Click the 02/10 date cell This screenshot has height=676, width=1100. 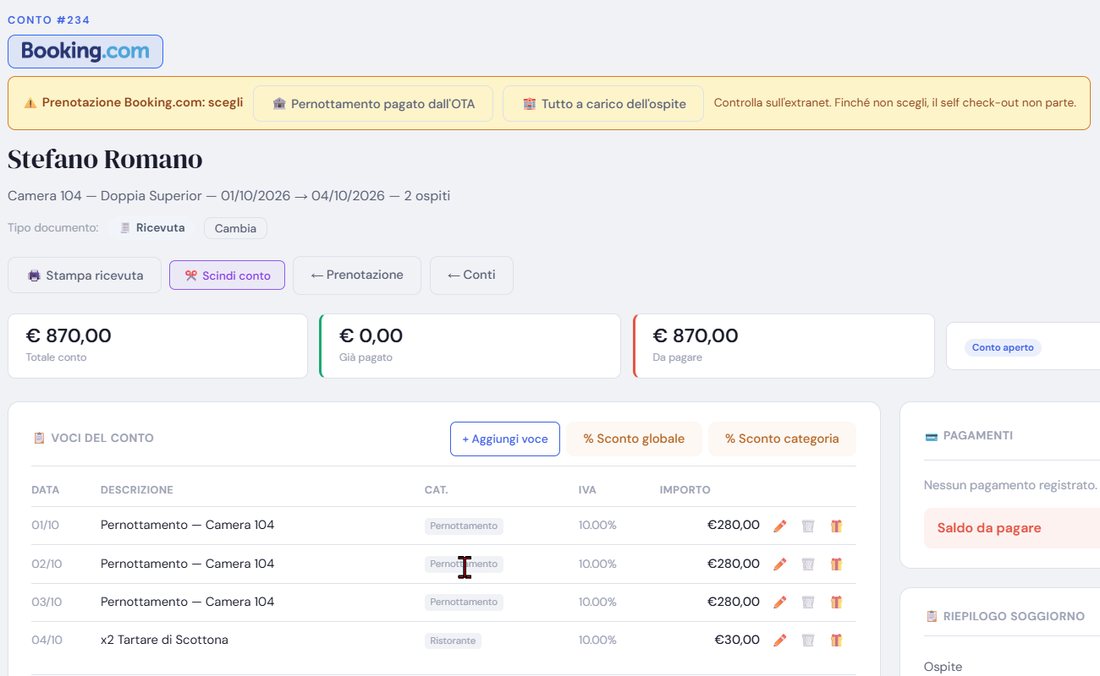click(x=47, y=564)
